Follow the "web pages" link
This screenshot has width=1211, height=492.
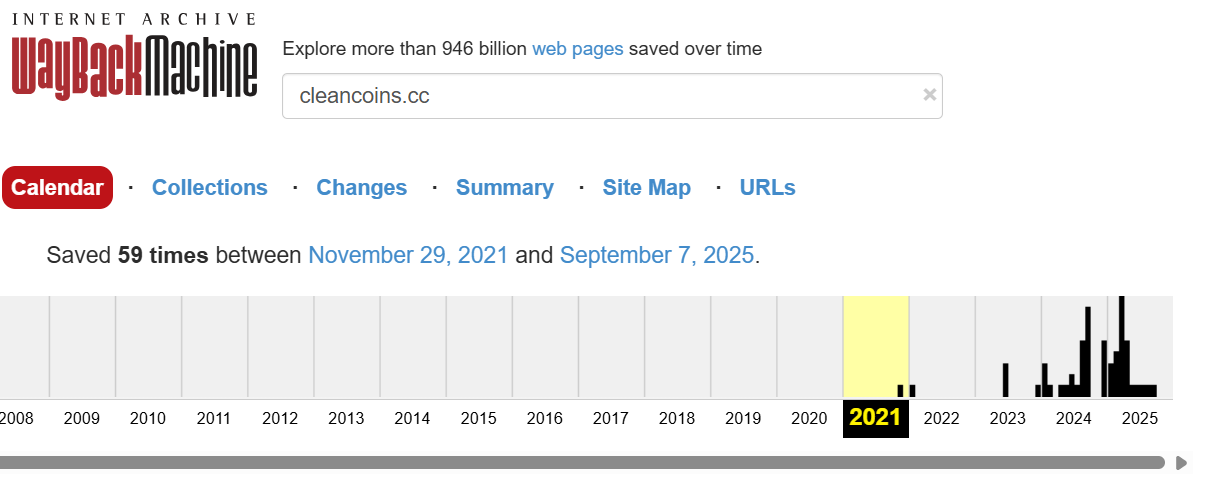pos(578,49)
